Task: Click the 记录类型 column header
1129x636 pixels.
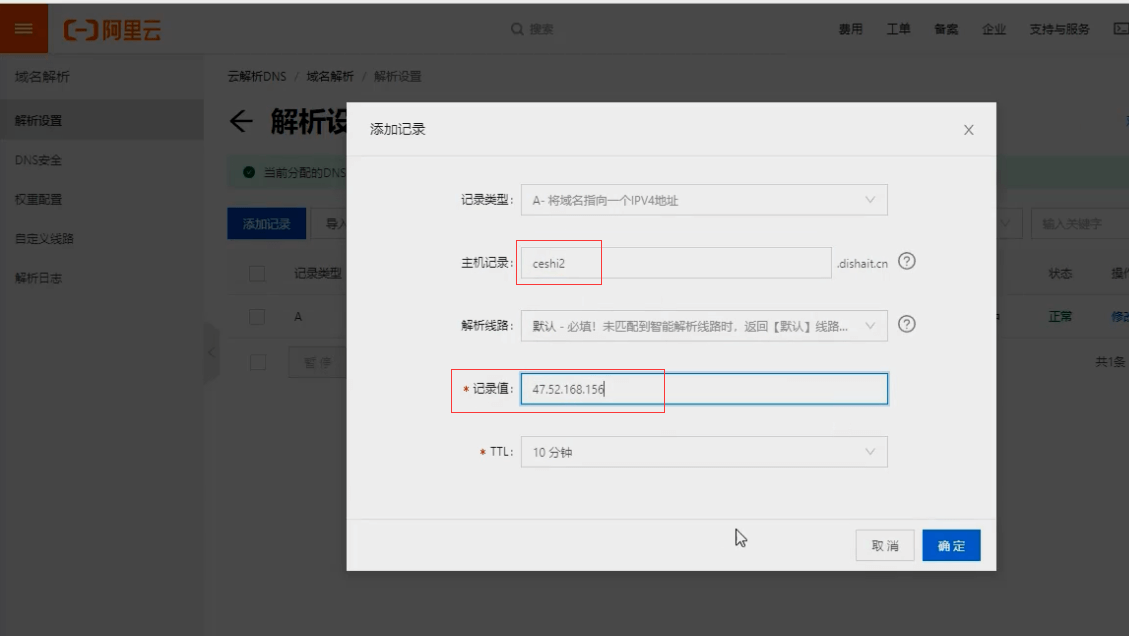Action: pyautogui.click(x=318, y=274)
